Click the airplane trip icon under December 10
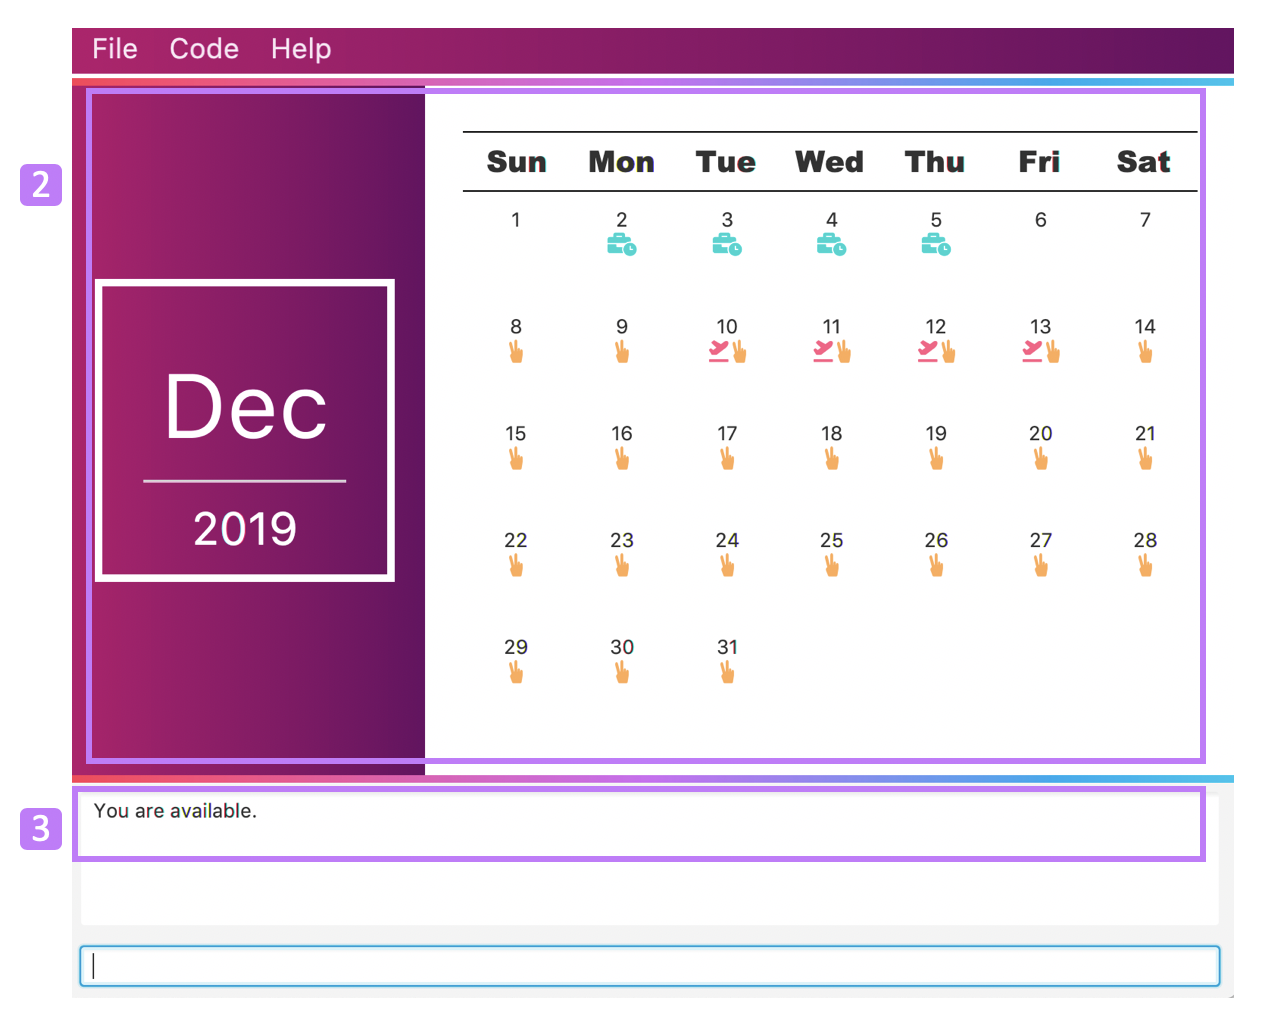 [x=719, y=351]
